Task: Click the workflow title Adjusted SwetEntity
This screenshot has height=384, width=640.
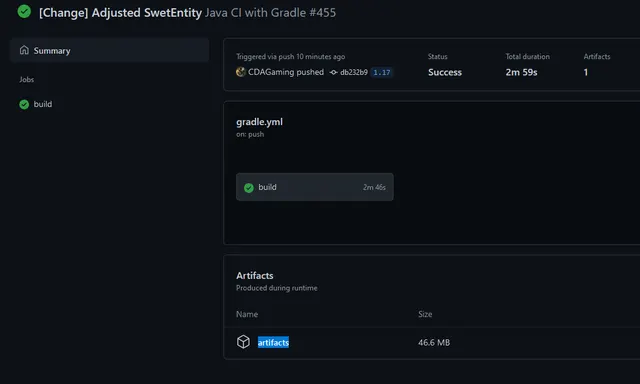Action: click(x=120, y=13)
